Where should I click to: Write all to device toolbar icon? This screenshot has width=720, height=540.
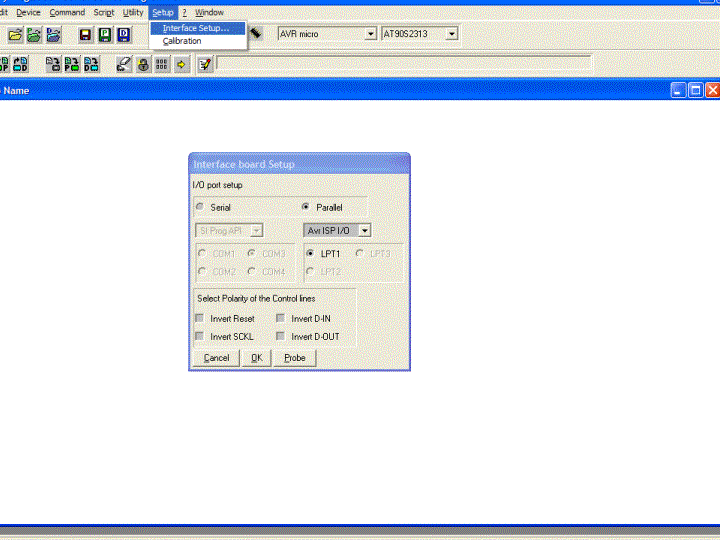tap(53, 64)
